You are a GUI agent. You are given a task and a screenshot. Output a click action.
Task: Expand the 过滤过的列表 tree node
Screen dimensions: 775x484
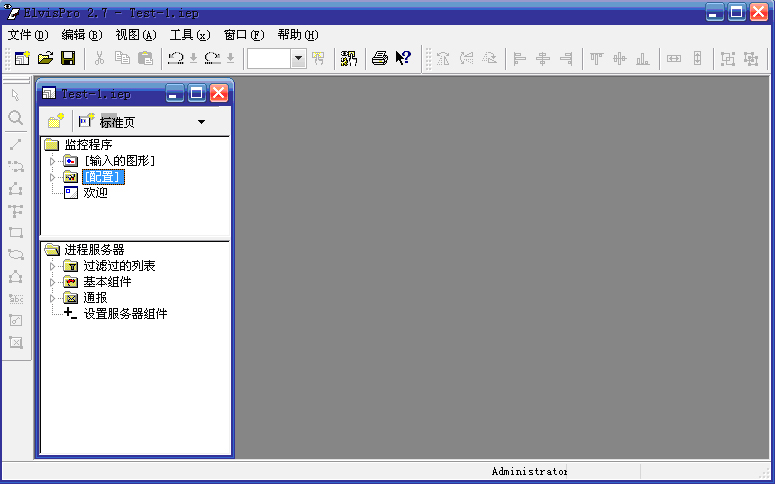(53, 266)
